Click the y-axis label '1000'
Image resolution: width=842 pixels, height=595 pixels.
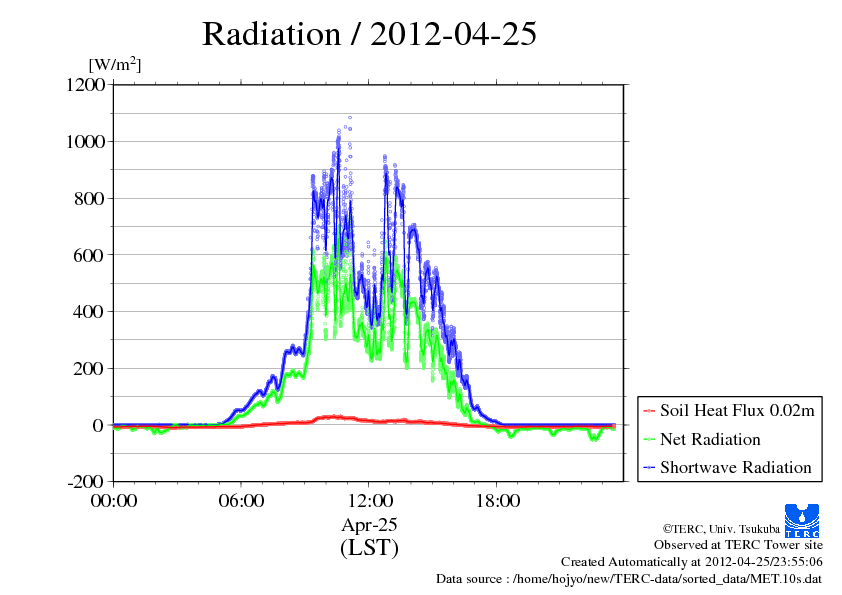click(x=85, y=142)
